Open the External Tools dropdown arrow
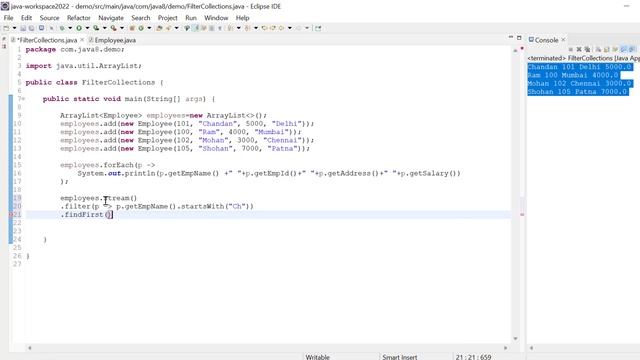The height and width of the screenshot is (360, 640). coord(122,28)
